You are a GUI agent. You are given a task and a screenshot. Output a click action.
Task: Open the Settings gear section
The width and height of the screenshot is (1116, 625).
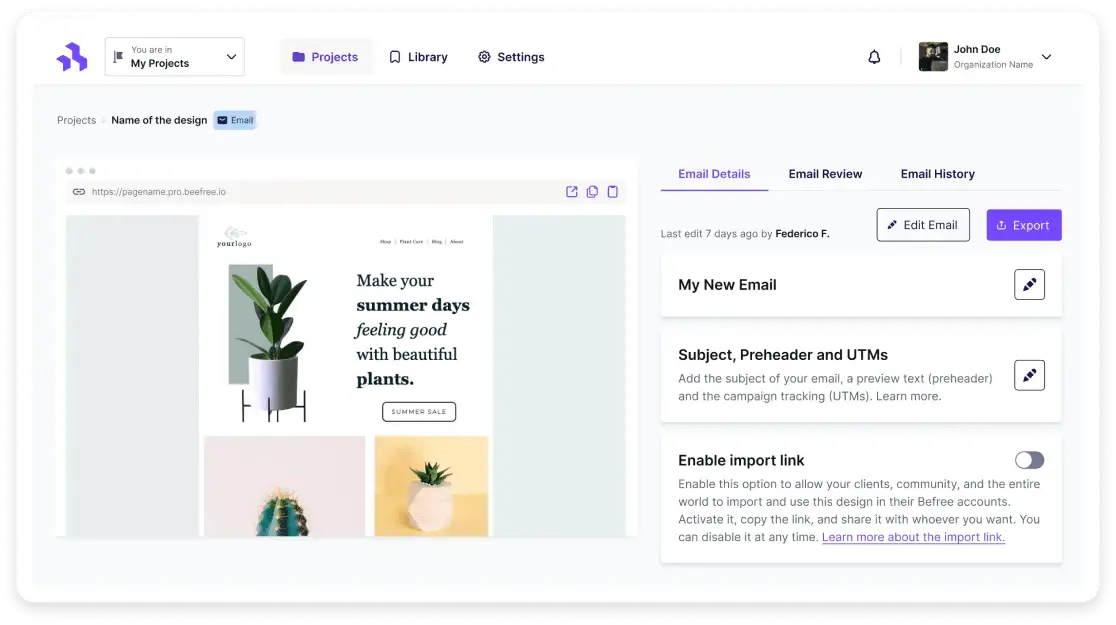511,57
